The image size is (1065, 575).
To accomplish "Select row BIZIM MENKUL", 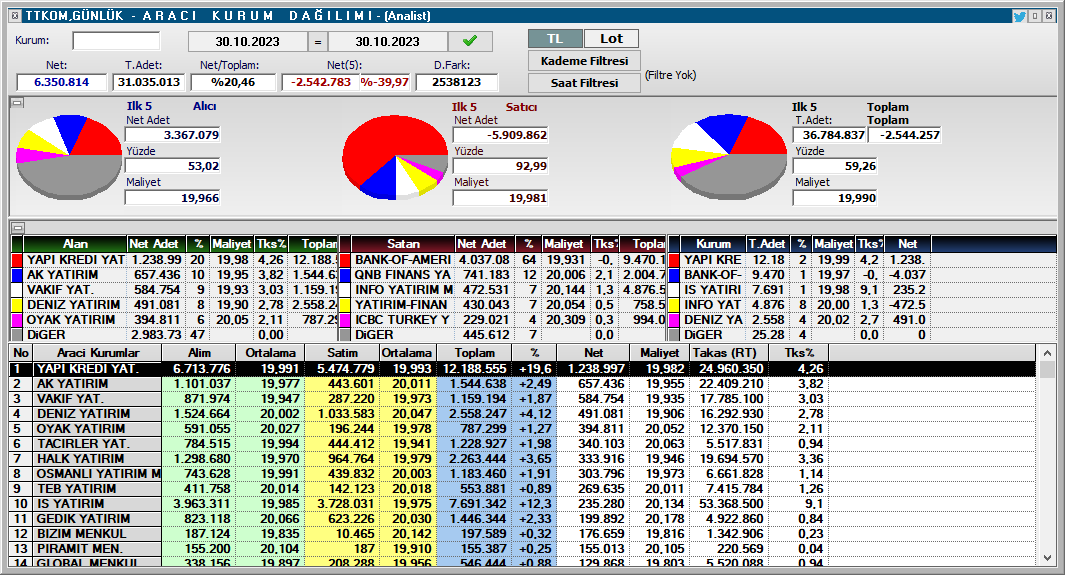I will point(523,534).
